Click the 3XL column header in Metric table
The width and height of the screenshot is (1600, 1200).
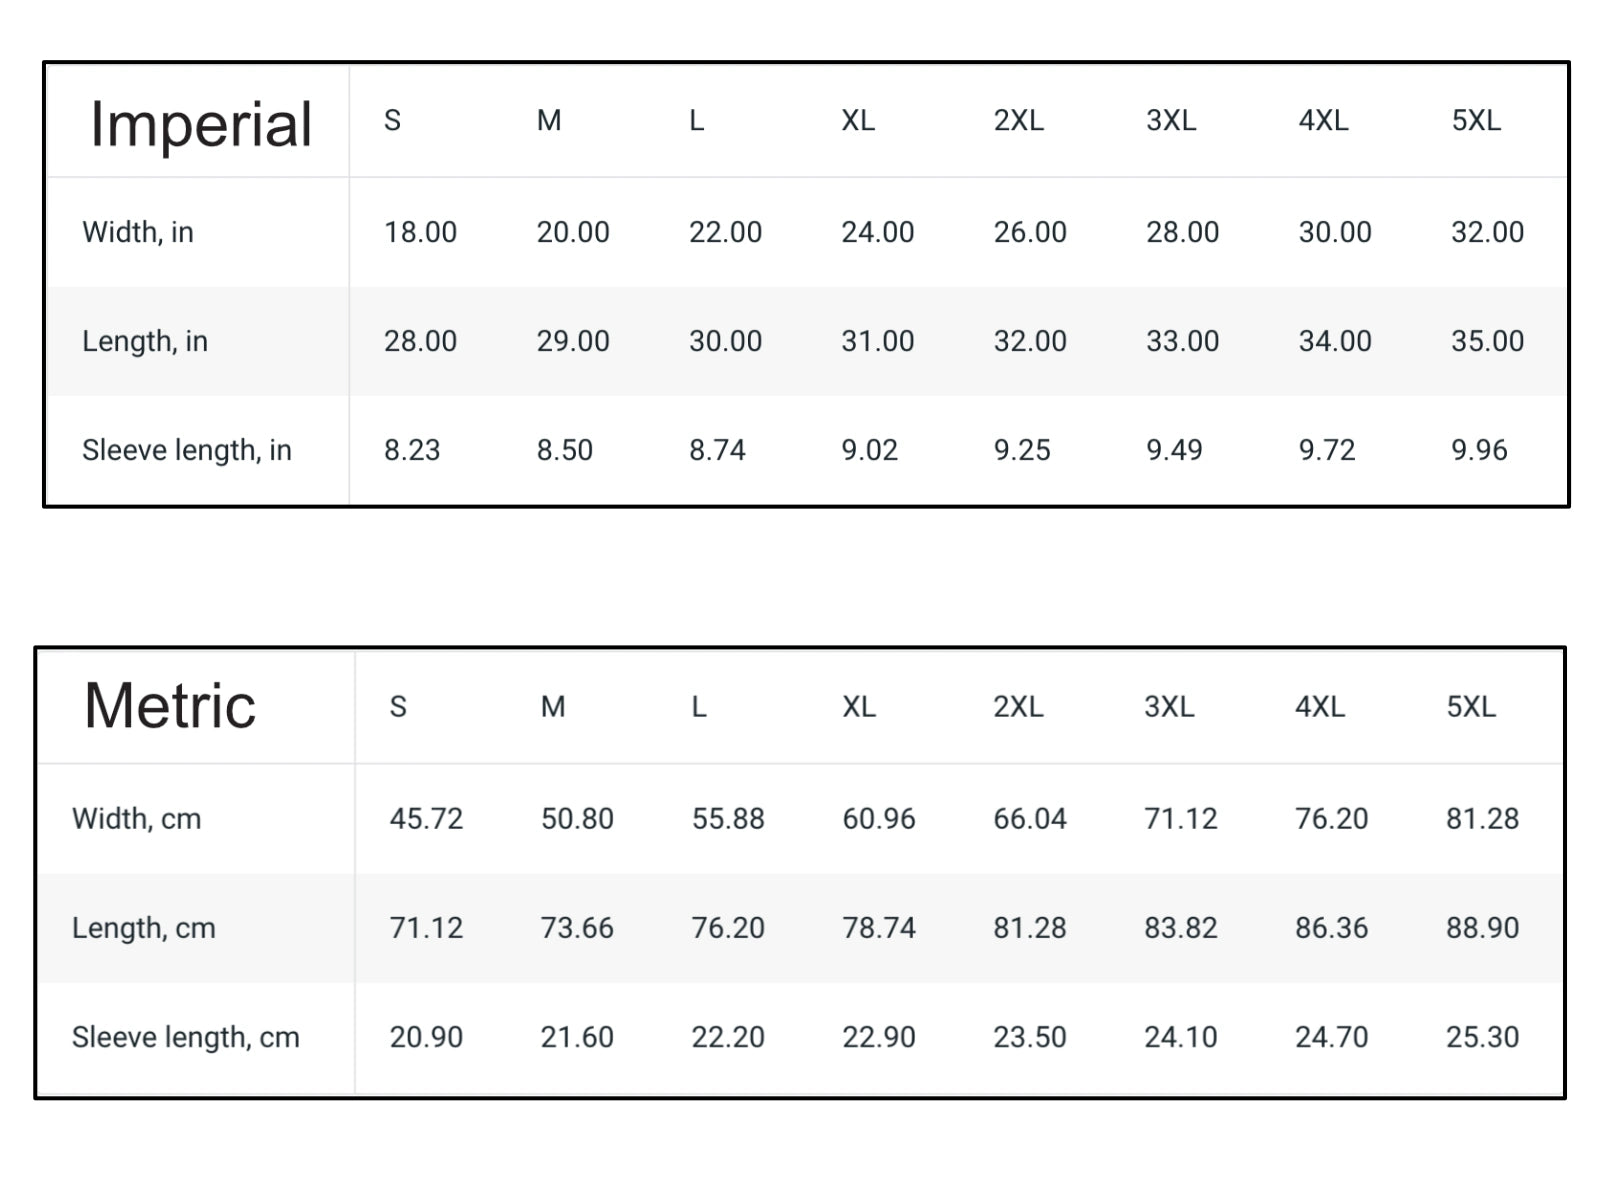coord(1169,707)
